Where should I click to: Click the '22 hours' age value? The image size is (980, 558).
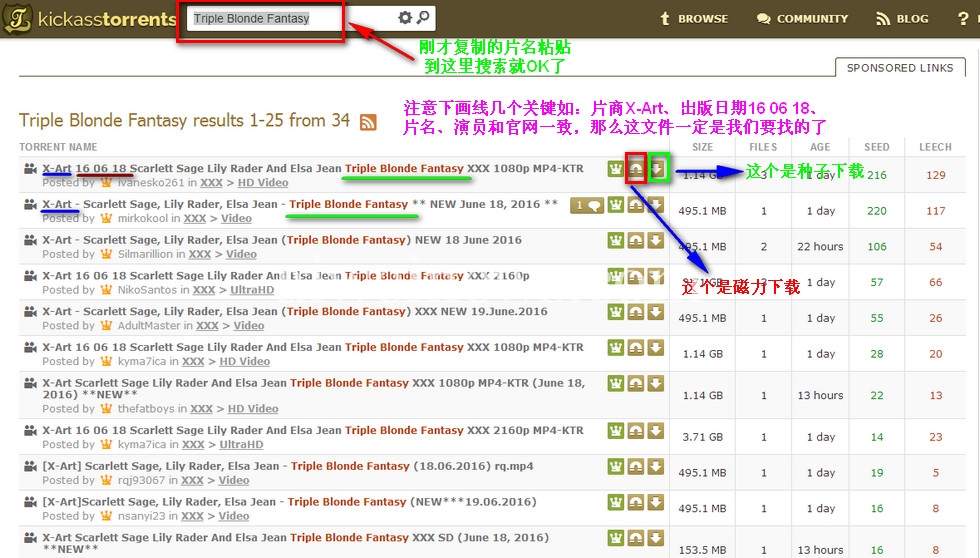coord(820,246)
